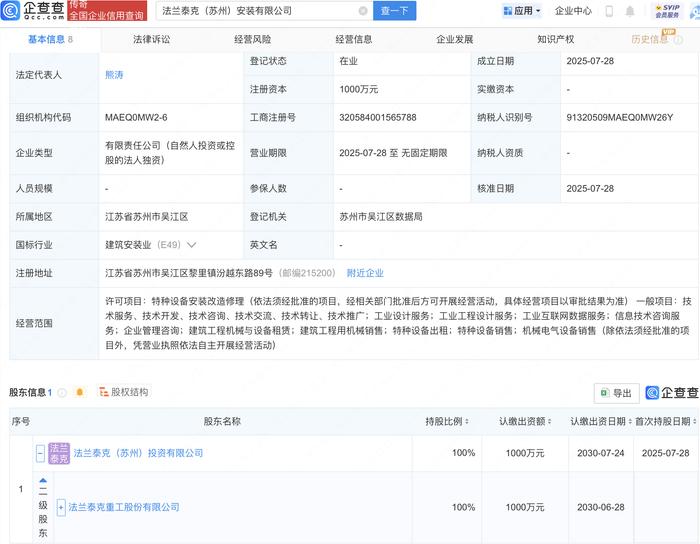The height and width of the screenshot is (544, 700).
Task: Open 股权结构 equity structure chart
Action: [124, 392]
